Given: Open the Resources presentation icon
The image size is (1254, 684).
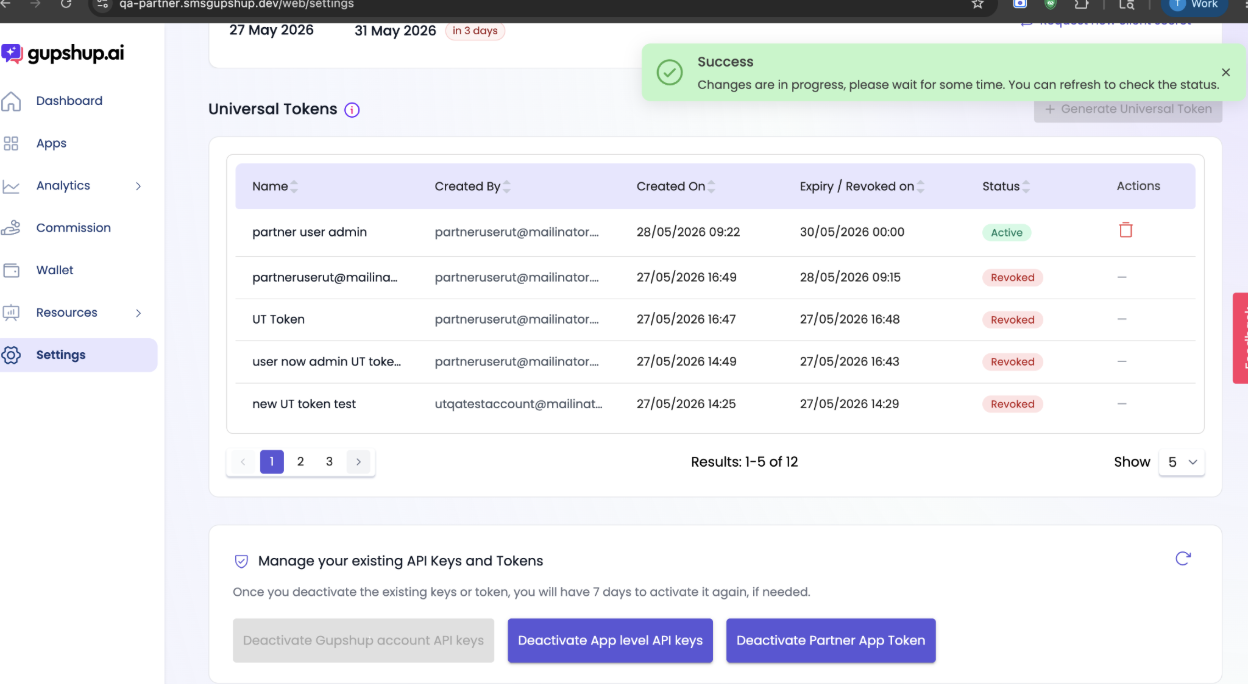Looking at the screenshot, I should [11, 313].
